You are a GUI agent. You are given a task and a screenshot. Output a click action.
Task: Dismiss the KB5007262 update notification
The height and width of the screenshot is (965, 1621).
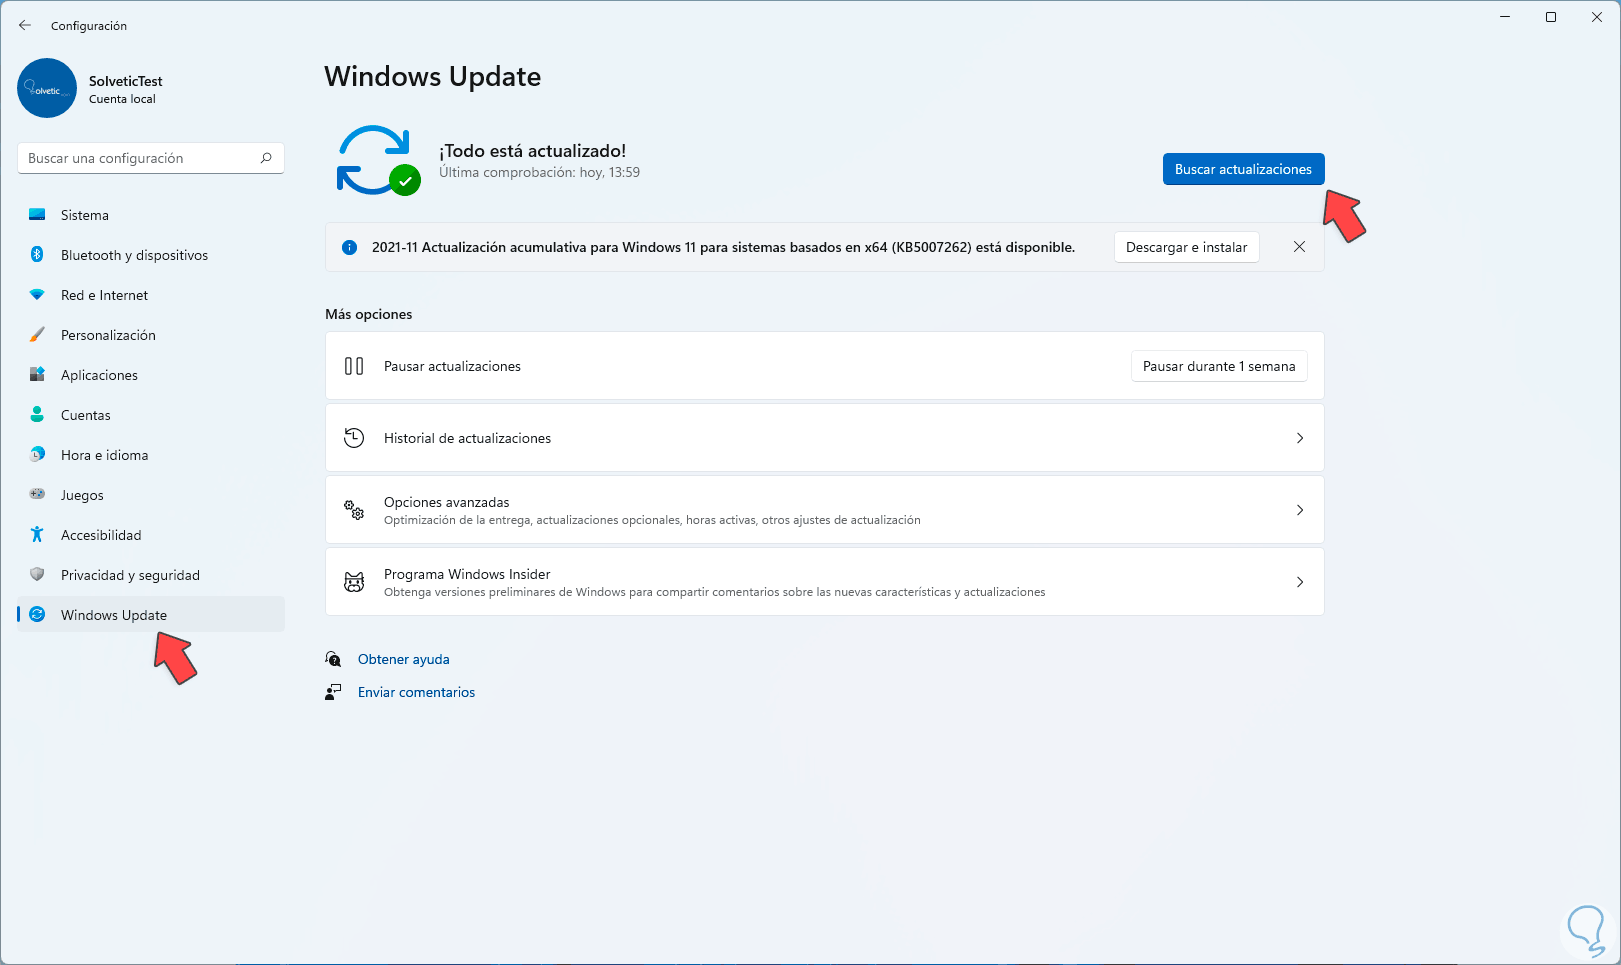click(x=1299, y=247)
